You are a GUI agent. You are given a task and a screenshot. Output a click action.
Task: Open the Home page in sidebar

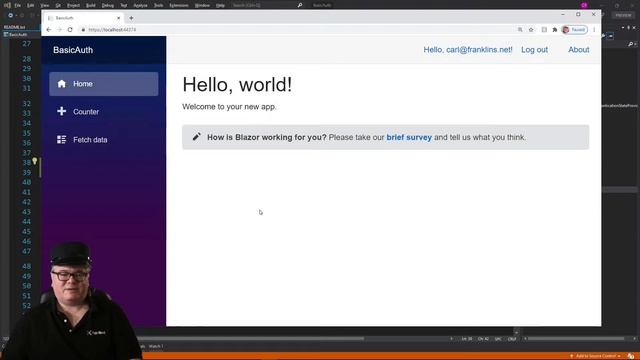click(104, 84)
